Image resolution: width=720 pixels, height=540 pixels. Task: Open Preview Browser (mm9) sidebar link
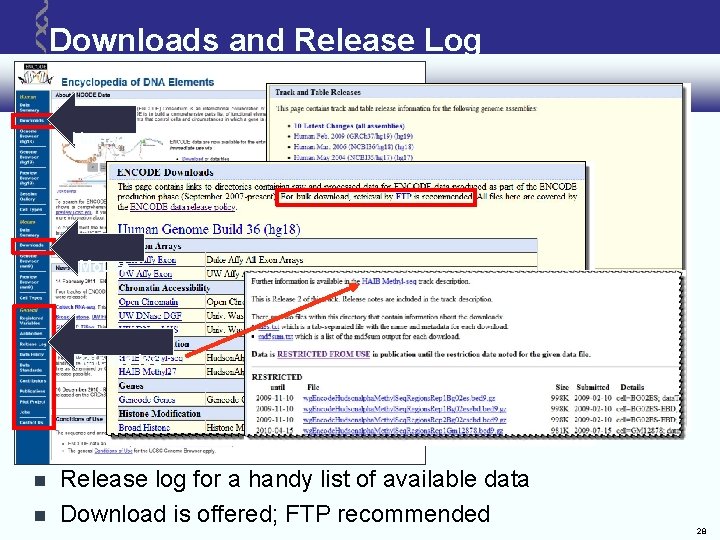tap(29, 282)
